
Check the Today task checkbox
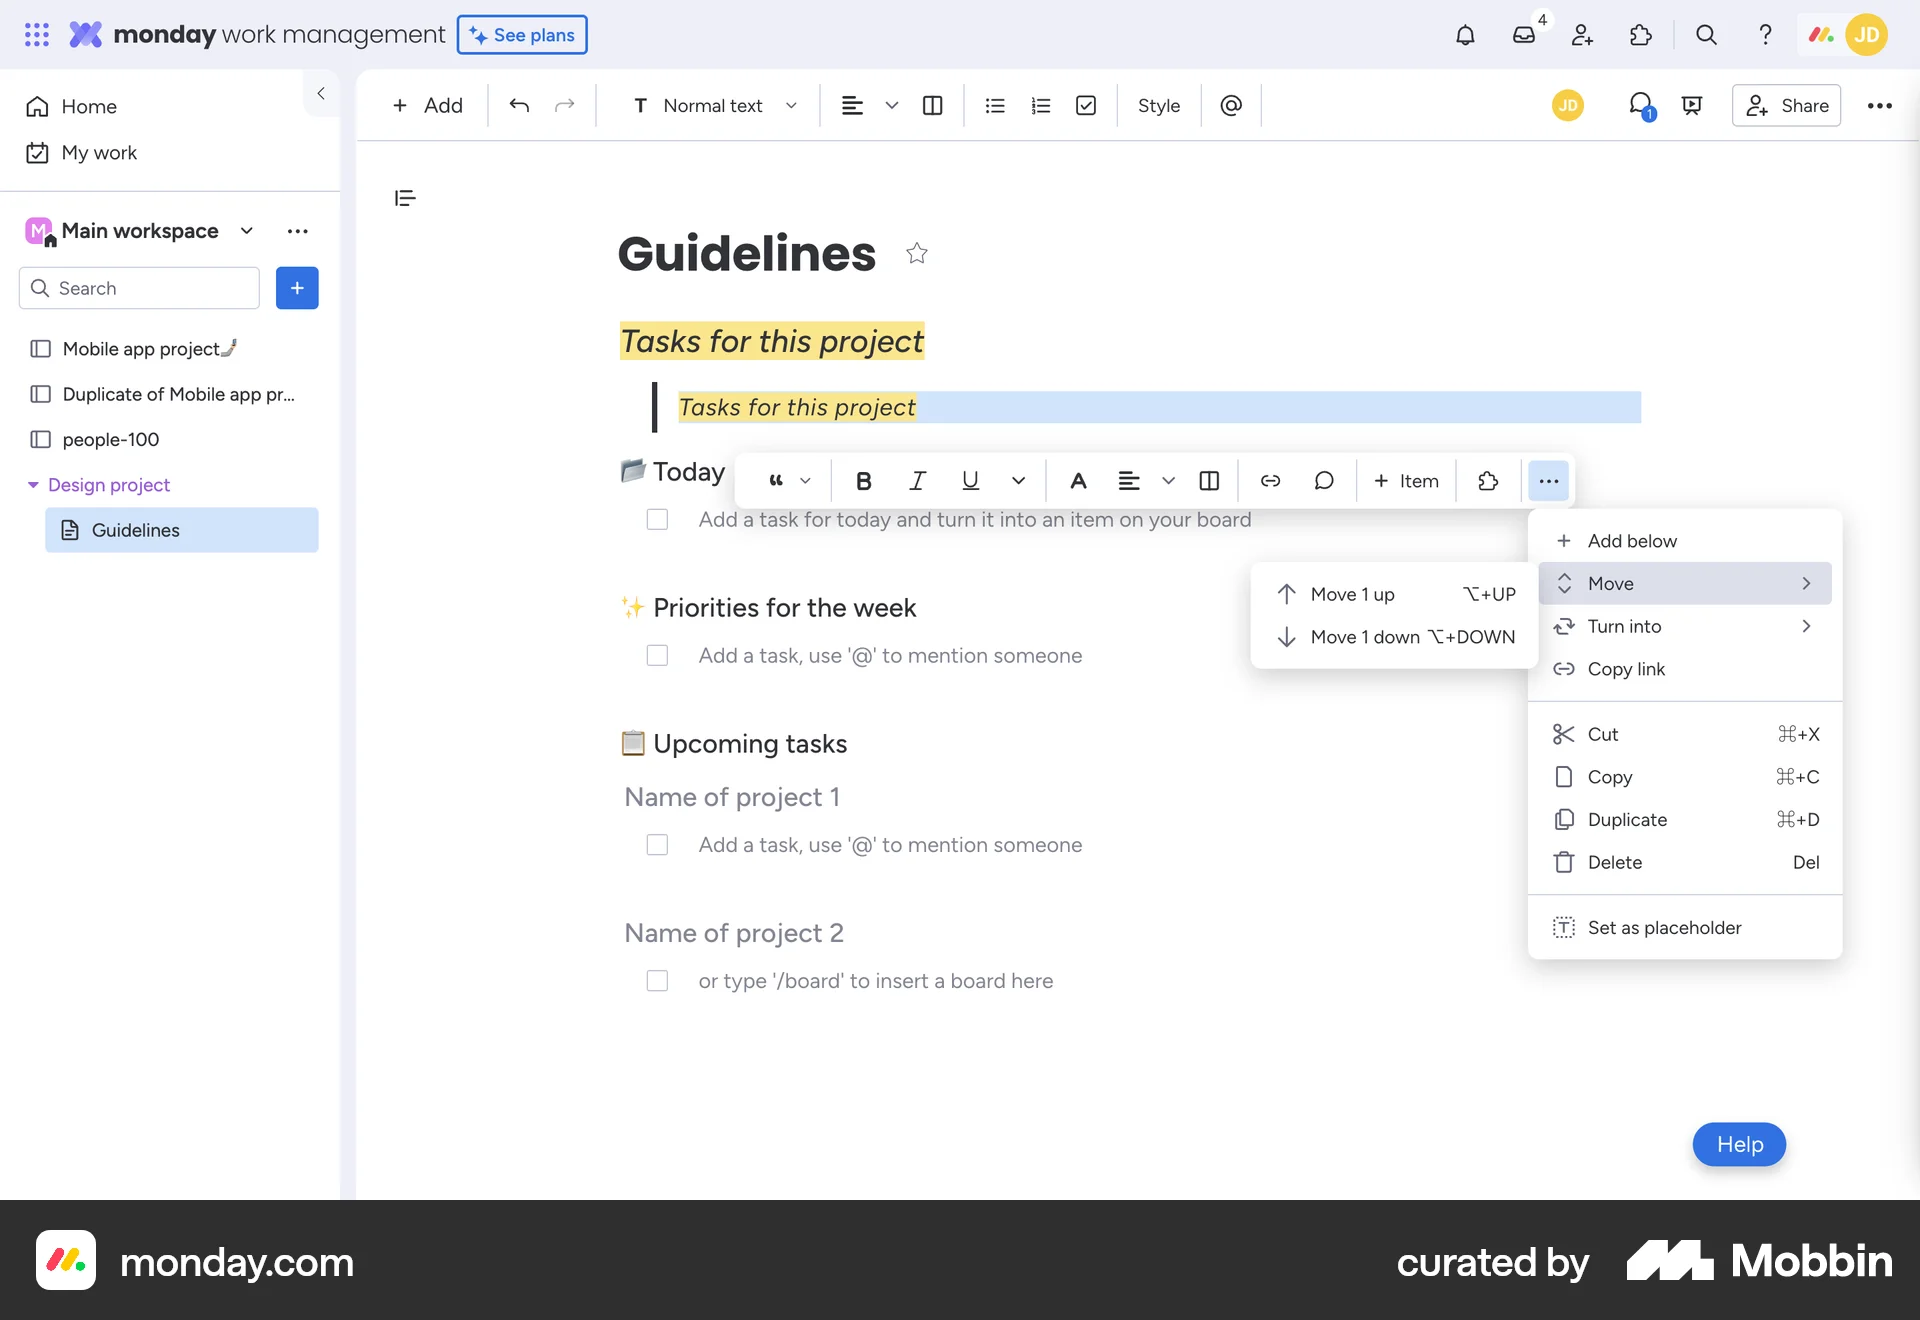pos(657,520)
